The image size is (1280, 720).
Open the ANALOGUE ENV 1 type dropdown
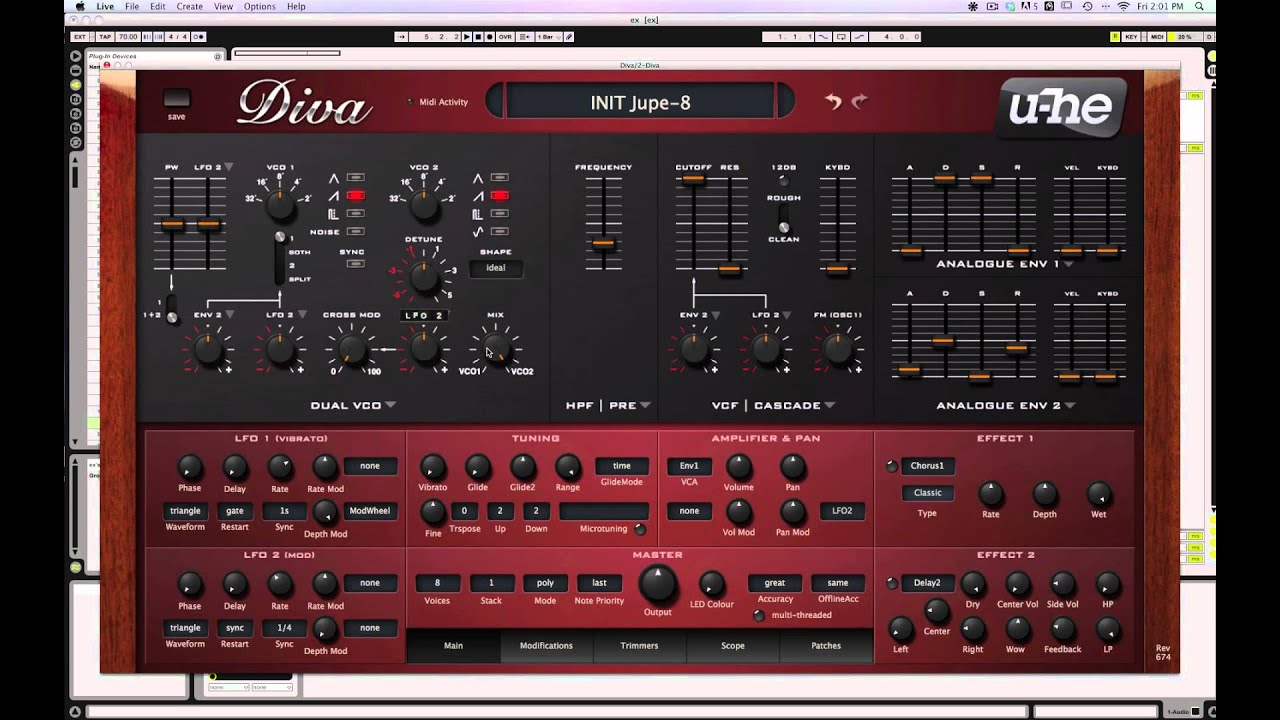1068,264
